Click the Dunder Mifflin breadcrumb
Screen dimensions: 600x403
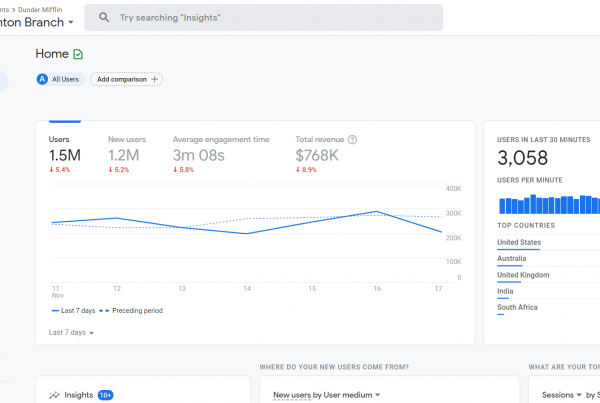click(x=40, y=10)
